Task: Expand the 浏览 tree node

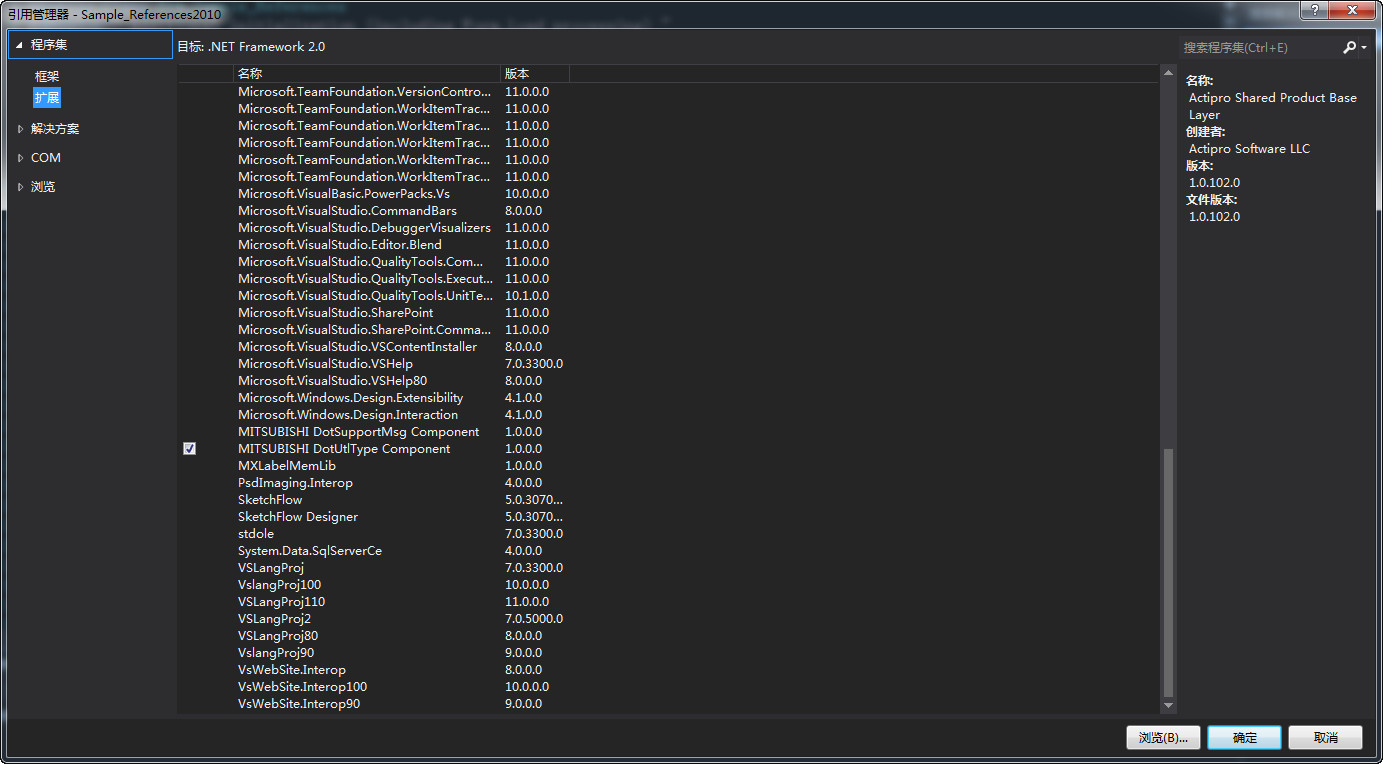Action: click(20, 187)
